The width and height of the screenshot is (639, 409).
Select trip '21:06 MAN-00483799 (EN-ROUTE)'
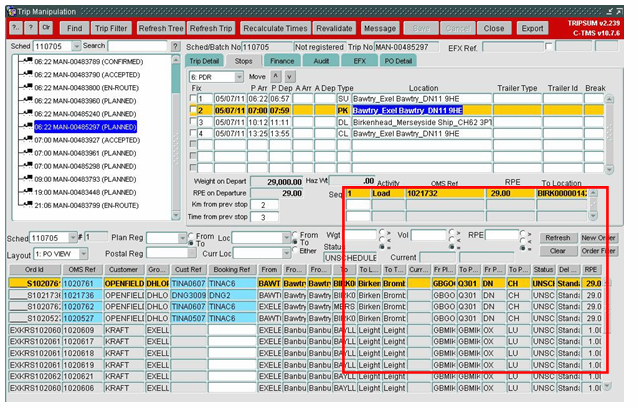(86, 205)
